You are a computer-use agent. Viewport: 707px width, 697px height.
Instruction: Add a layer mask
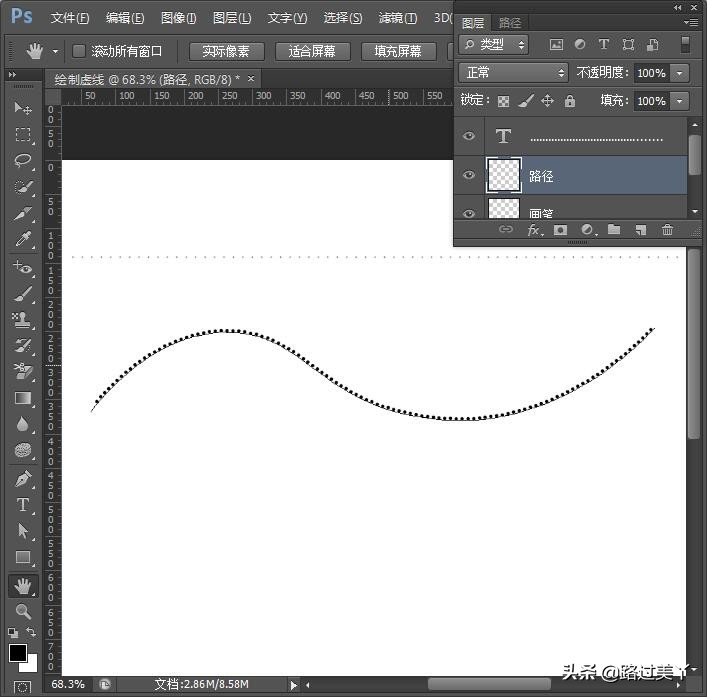[560, 230]
